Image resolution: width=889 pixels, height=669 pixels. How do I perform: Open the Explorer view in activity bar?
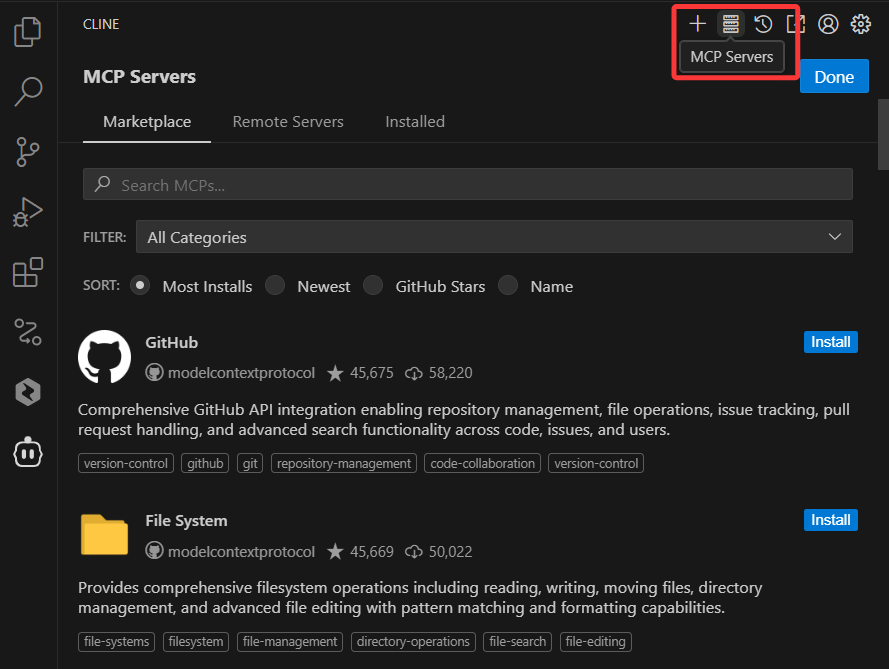click(27, 32)
